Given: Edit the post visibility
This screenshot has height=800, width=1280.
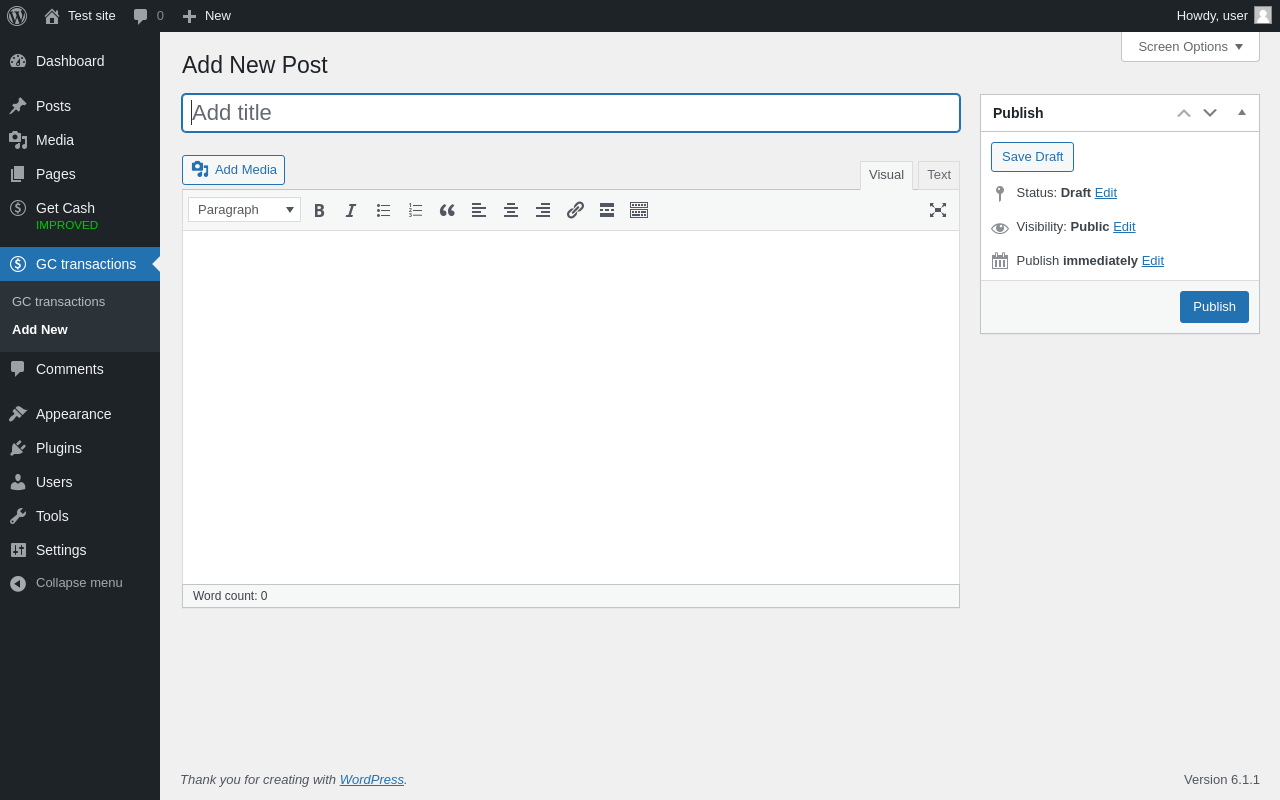Looking at the screenshot, I should point(1124,226).
